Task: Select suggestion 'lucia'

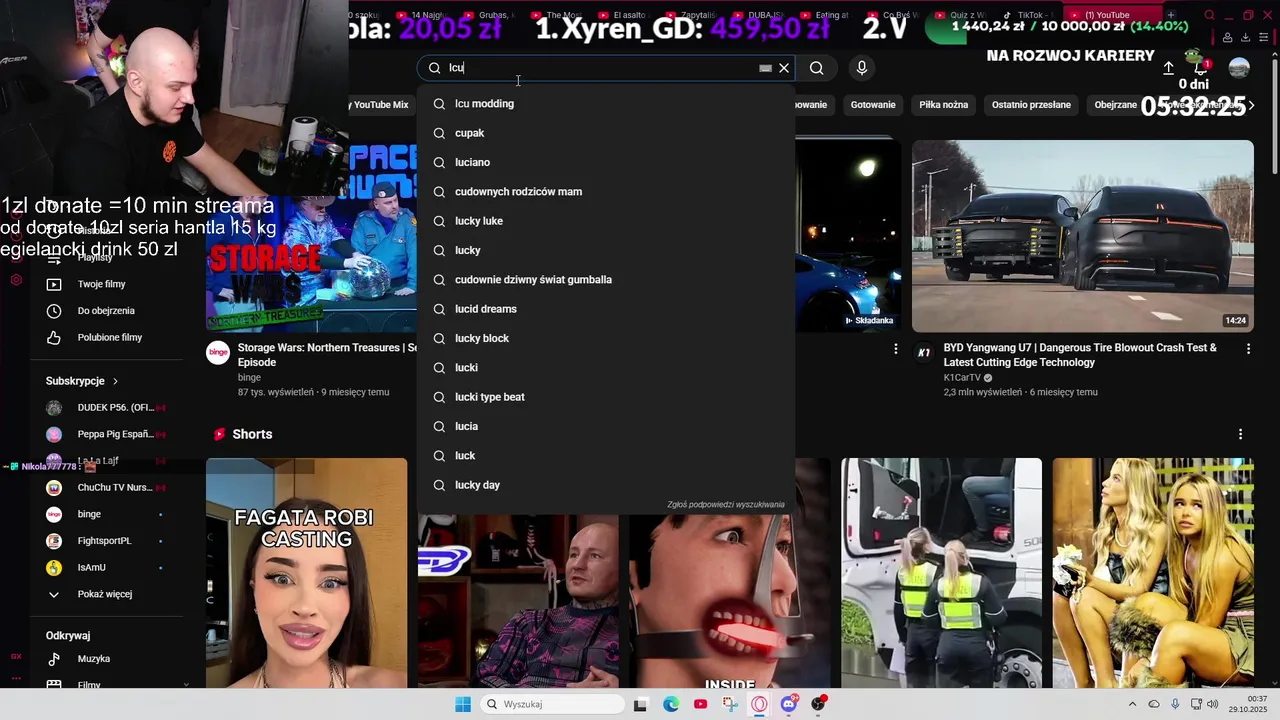Action: click(x=606, y=426)
